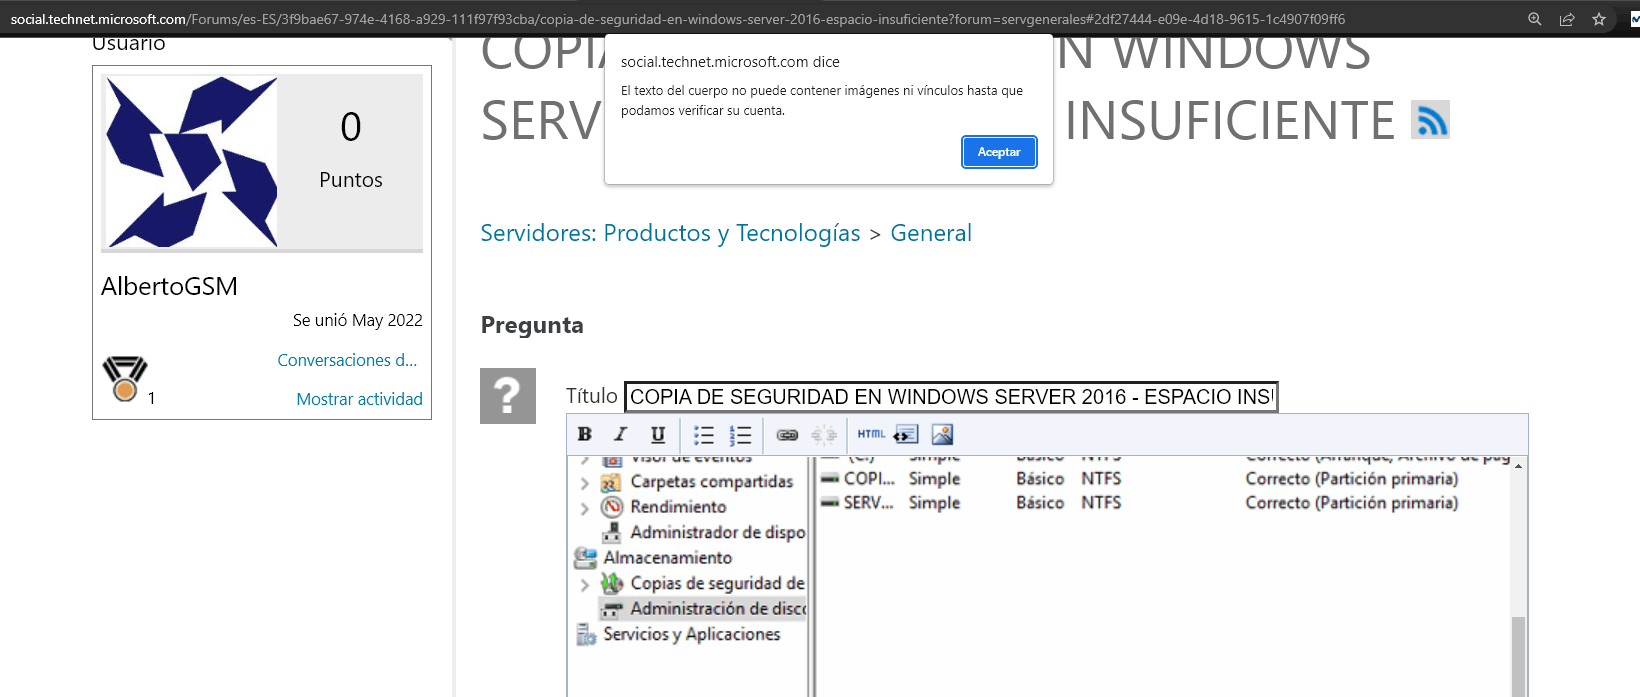Click the Básico cell in the SERV... row
Image resolution: width=1640 pixels, height=697 pixels.
pos(1040,503)
